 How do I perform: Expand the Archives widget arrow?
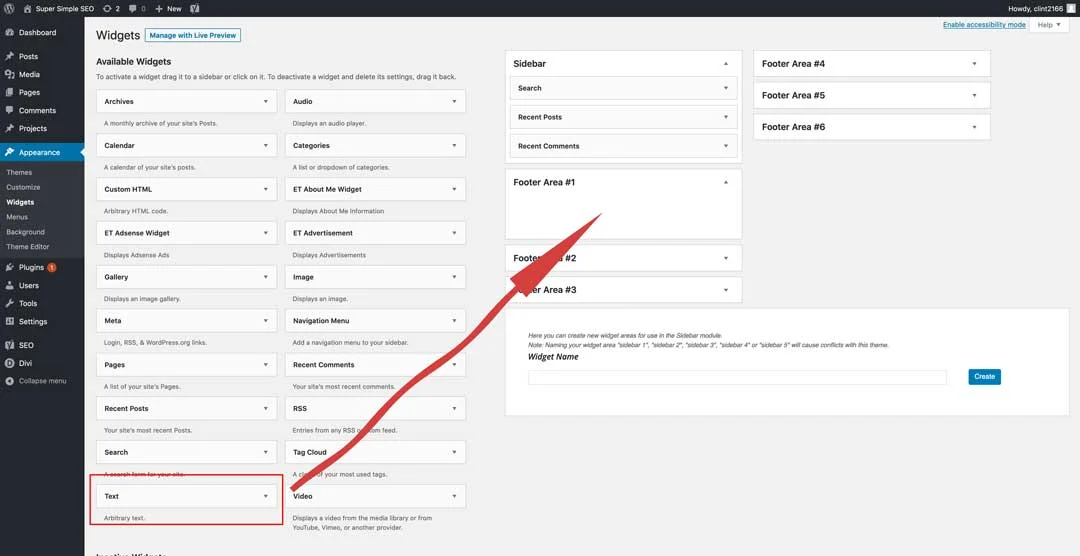(x=266, y=101)
